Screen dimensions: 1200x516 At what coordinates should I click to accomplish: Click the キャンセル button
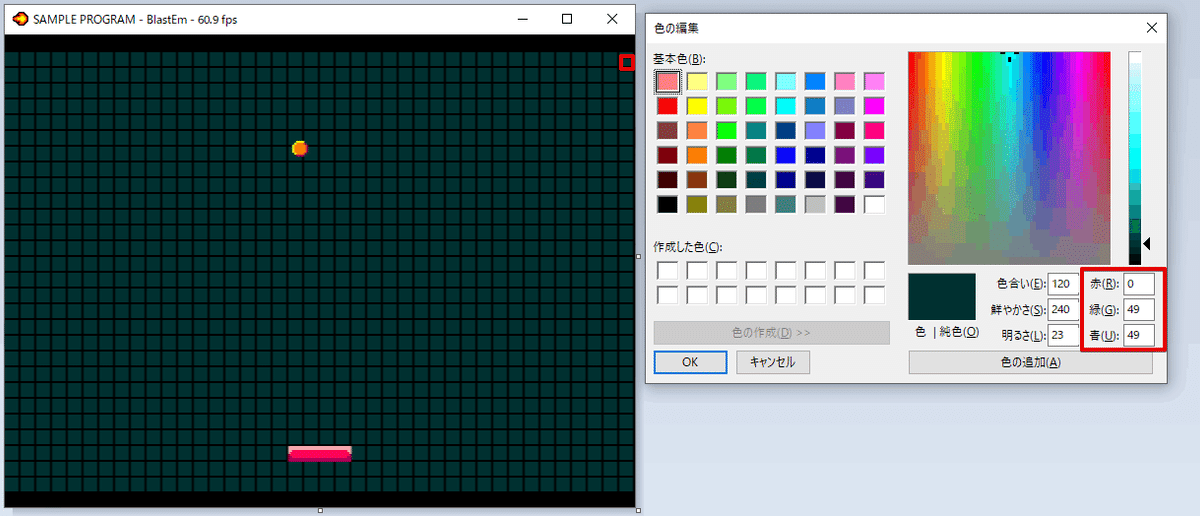[773, 362]
